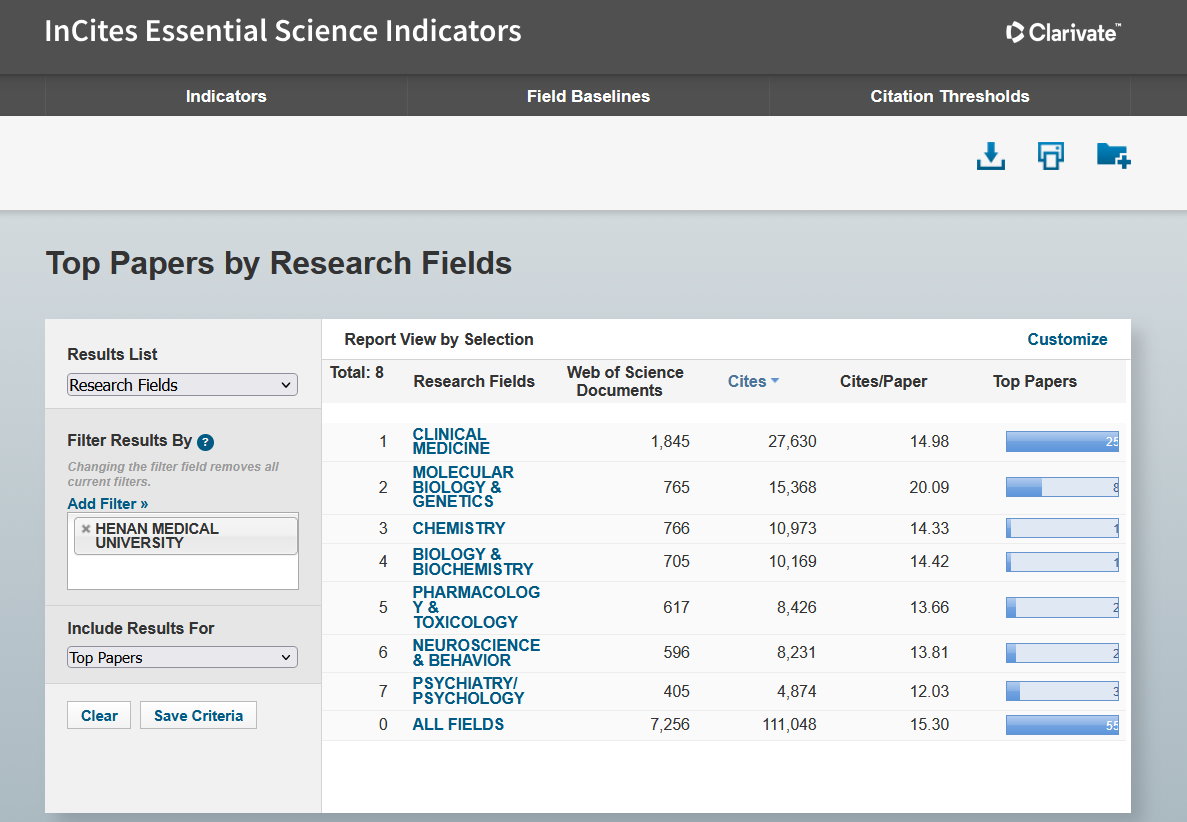This screenshot has width=1187, height=822.
Task: Go to the Citation Thresholds tab
Action: tap(949, 97)
